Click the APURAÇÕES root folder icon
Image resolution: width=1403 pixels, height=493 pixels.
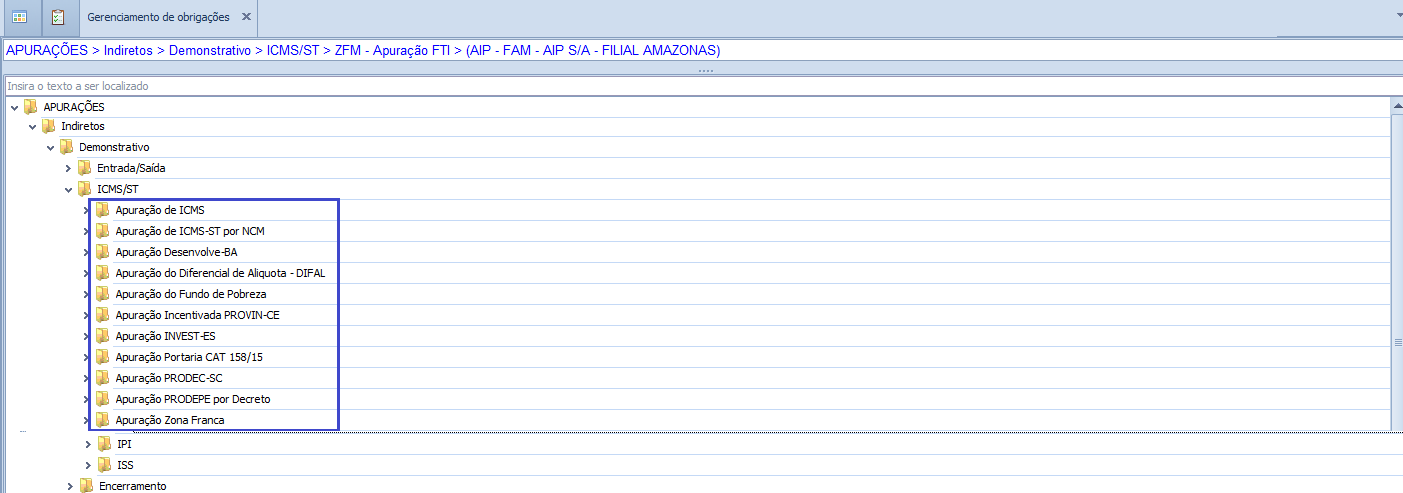31,106
